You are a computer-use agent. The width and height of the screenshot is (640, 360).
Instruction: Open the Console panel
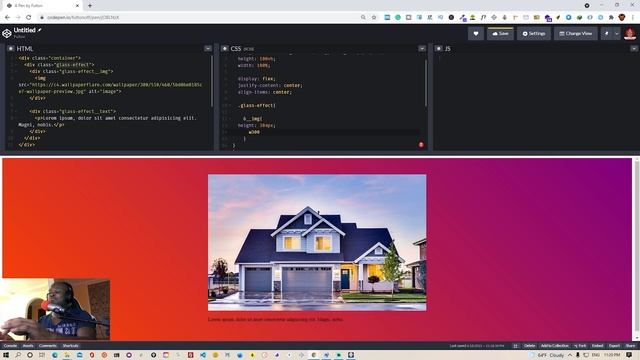pos(10,346)
